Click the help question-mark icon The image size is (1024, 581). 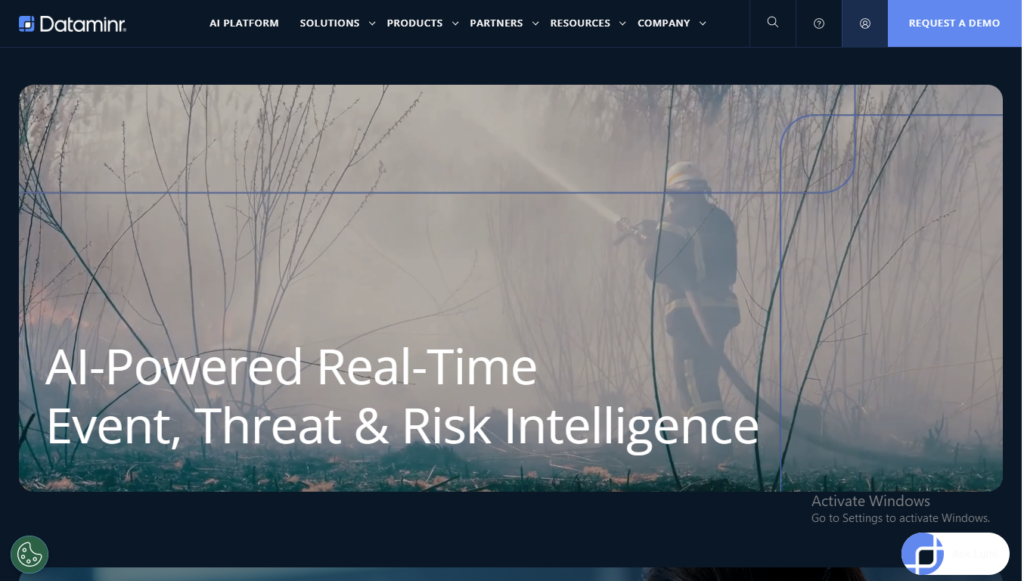818,22
